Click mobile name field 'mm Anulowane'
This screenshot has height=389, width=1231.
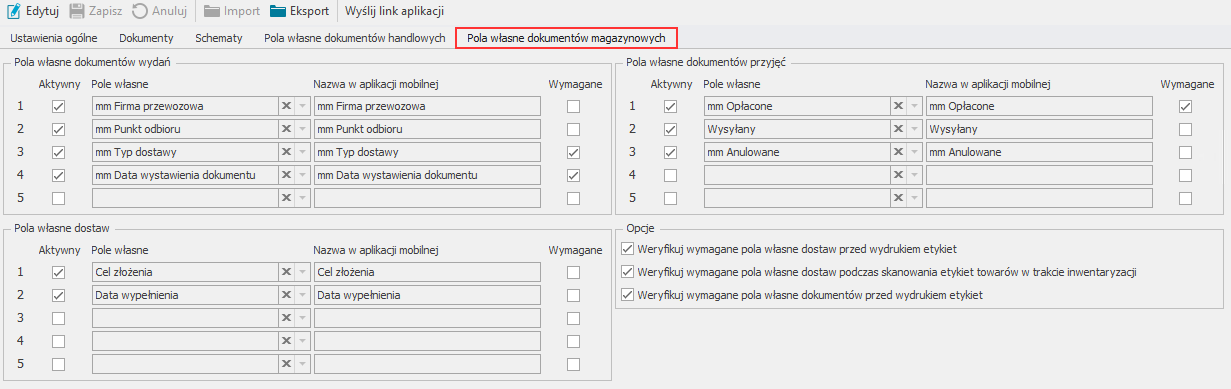coord(1039,152)
